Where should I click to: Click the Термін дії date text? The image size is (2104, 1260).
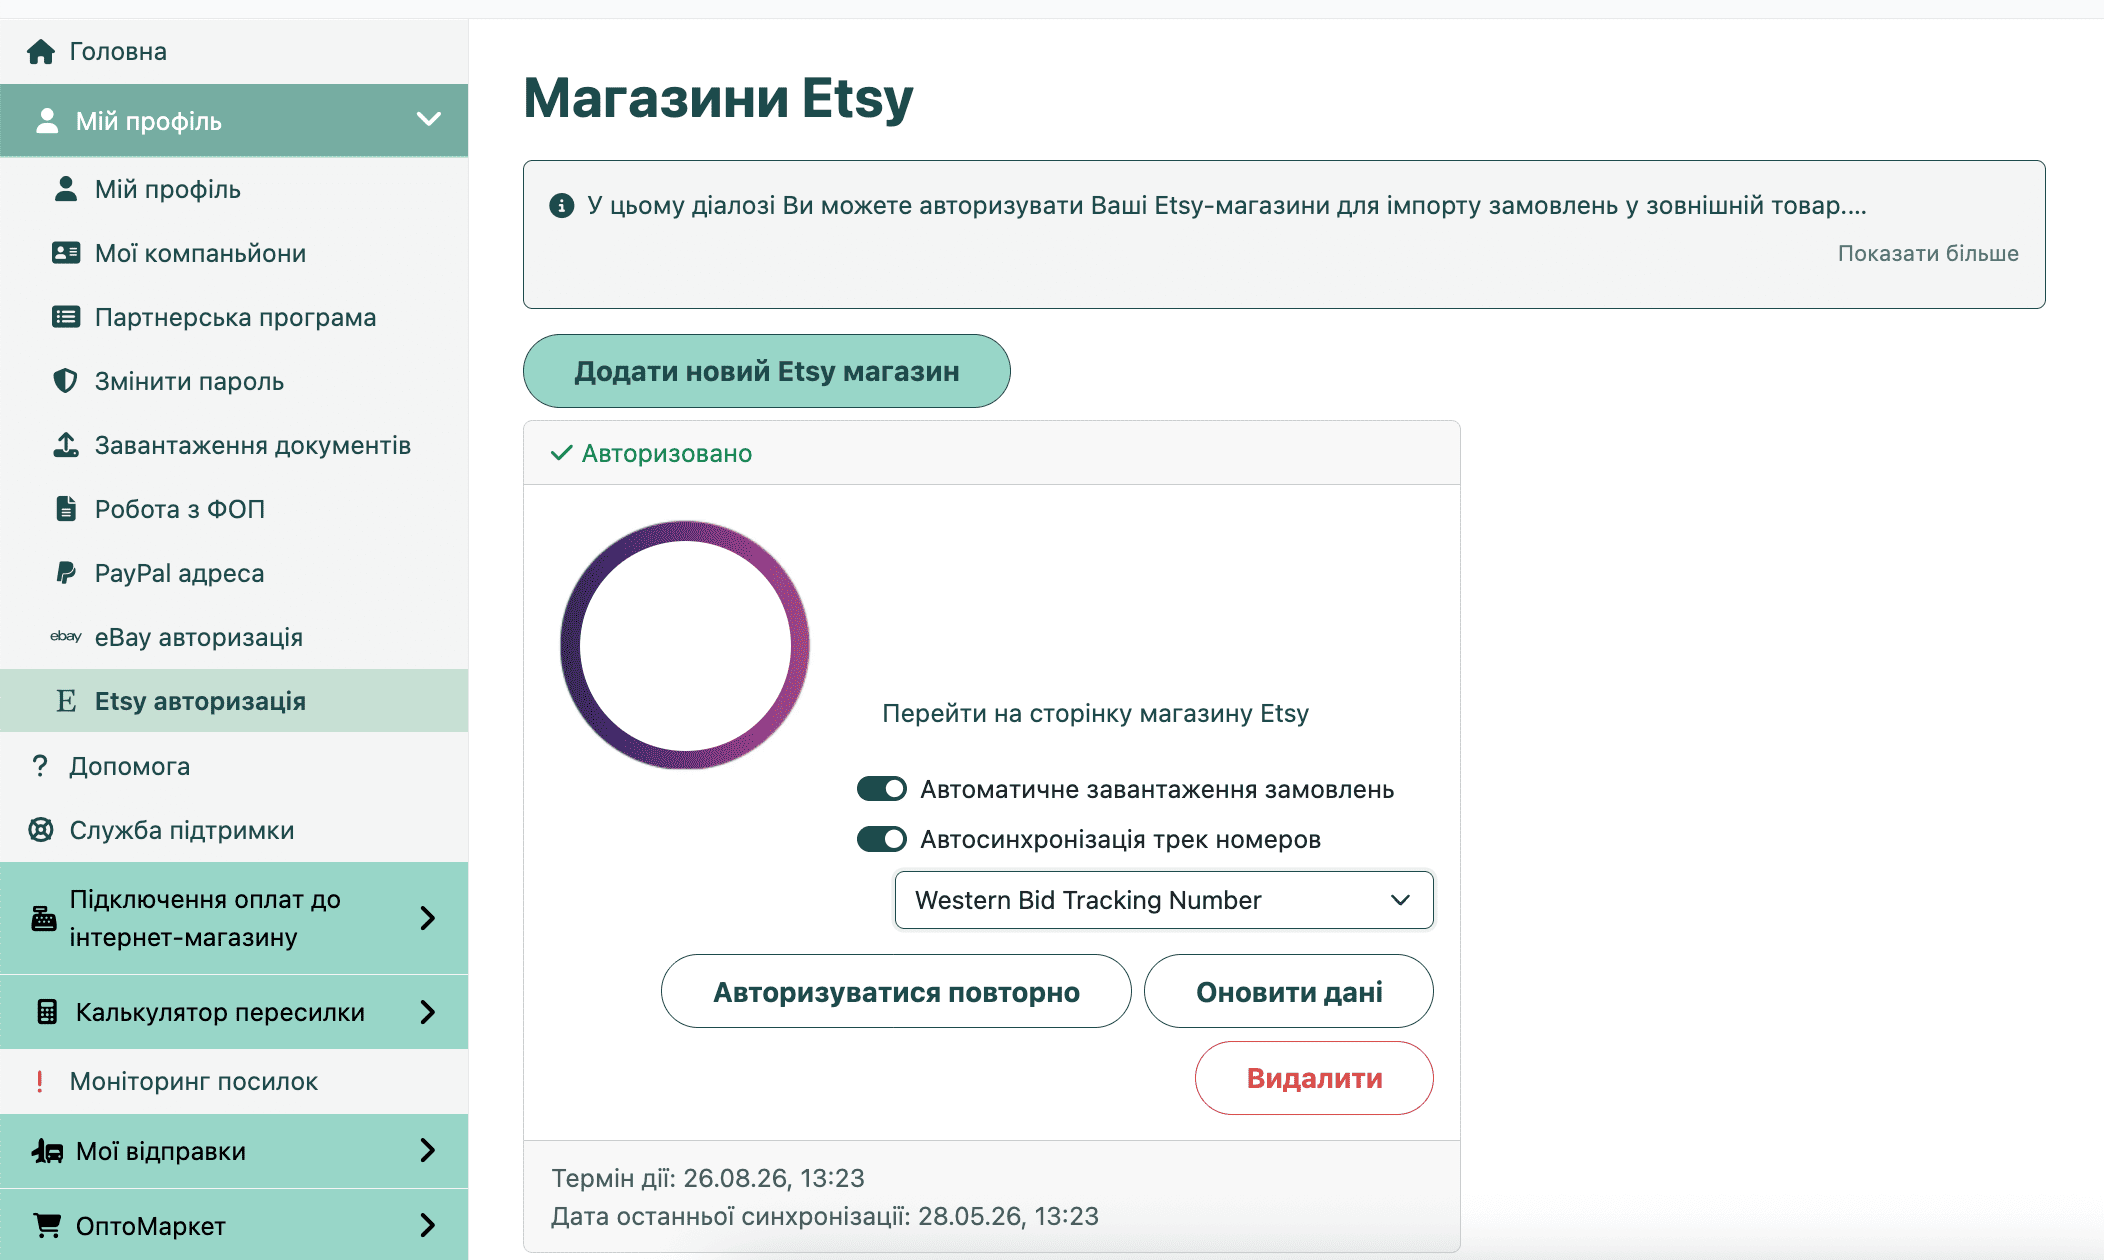[x=708, y=1178]
